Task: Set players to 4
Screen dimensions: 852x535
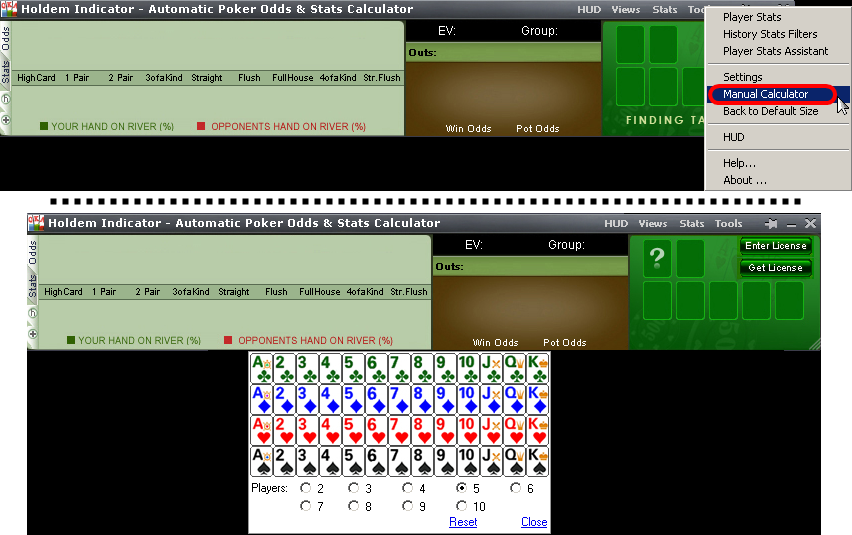Action: click(x=408, y=488)
